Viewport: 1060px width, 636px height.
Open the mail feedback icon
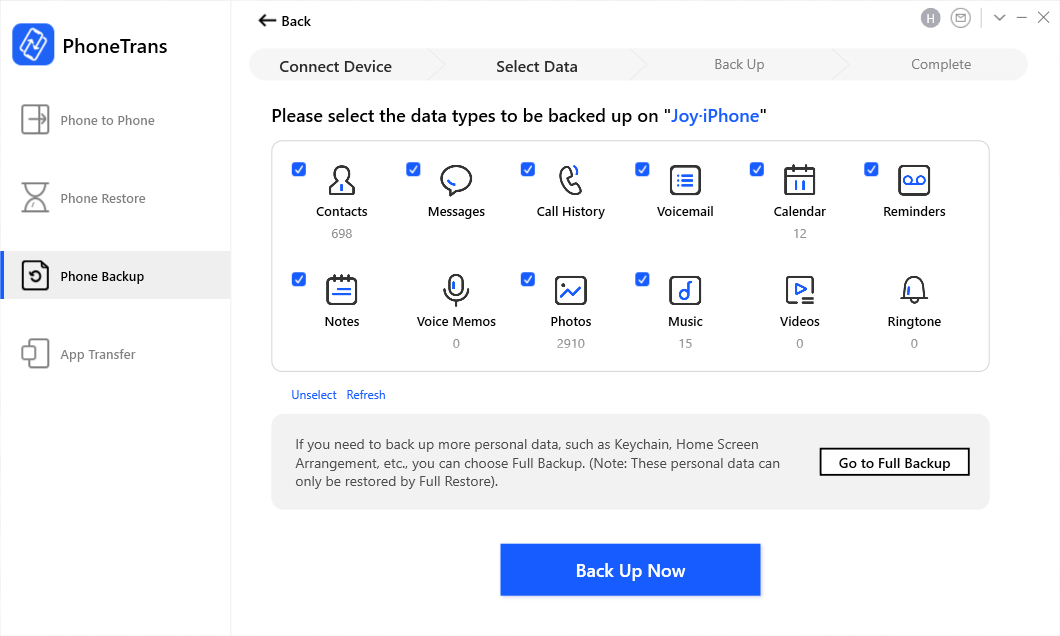point(960,18)
